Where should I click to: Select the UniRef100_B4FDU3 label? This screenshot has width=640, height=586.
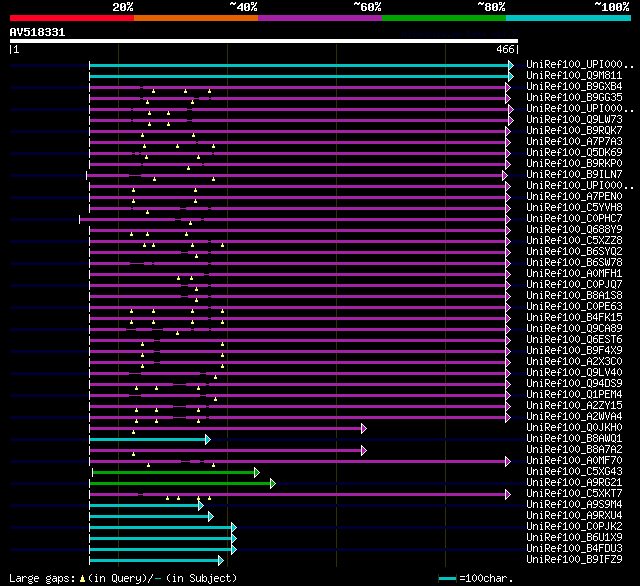[574, 549]
